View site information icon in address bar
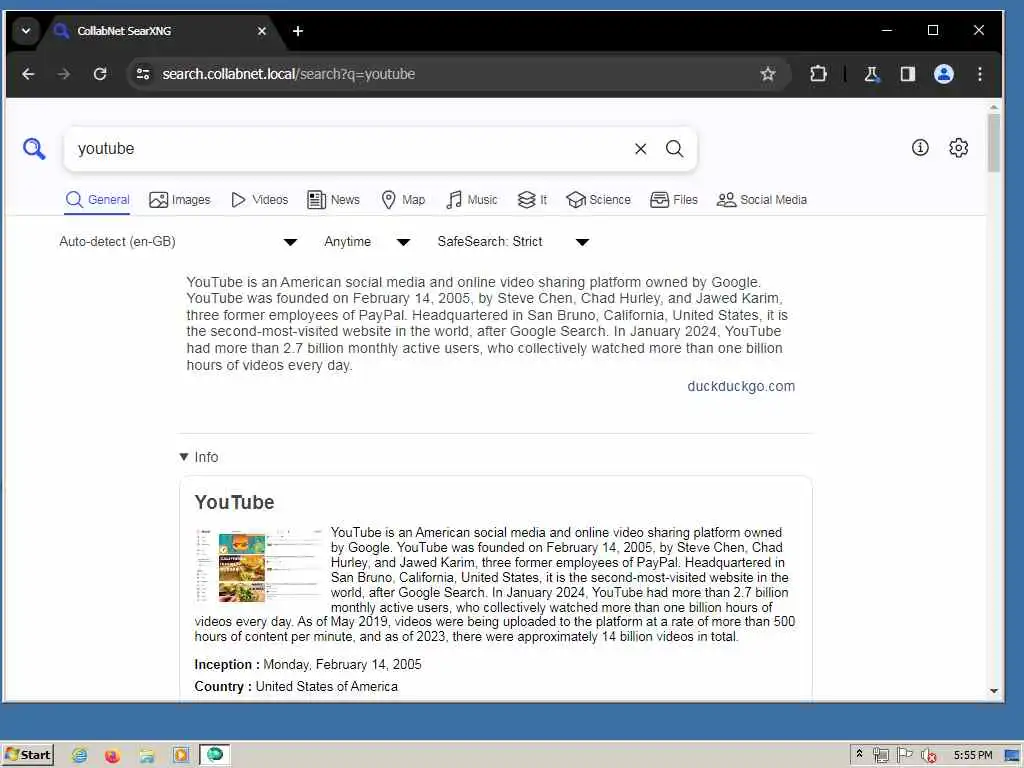The image size is (1024, 768). pyautogui.click(x=143, y=74)
